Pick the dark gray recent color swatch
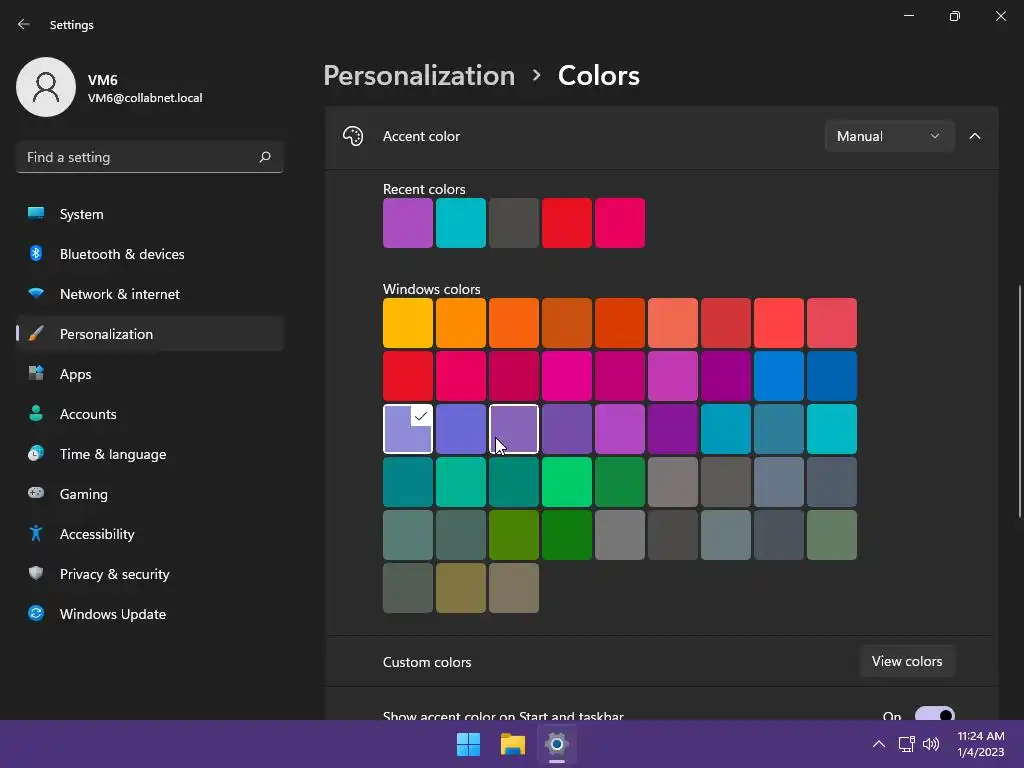This screenshot has width=1024, height=768. pyautogui.click(x=513, y=223)
